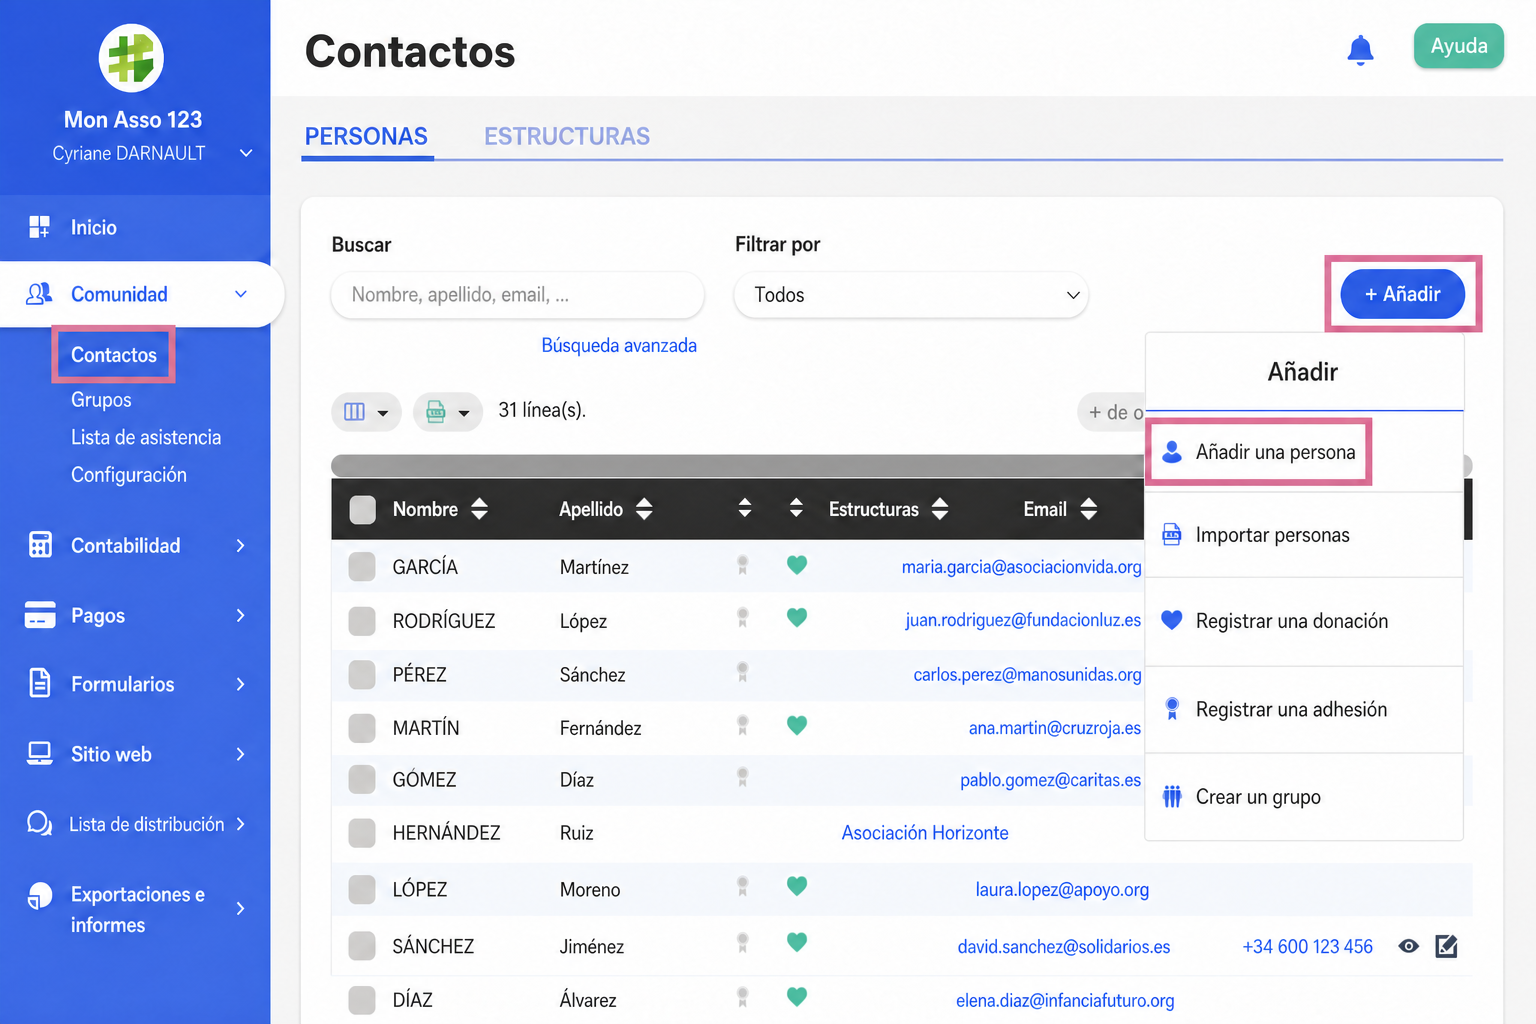
Task: Click the horizontal scrollbar above the table
Action: click(x=738, y=465)
